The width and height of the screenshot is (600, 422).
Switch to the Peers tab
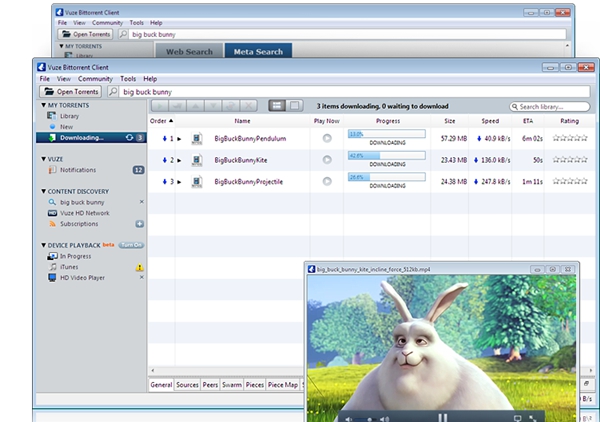point(210,384)
